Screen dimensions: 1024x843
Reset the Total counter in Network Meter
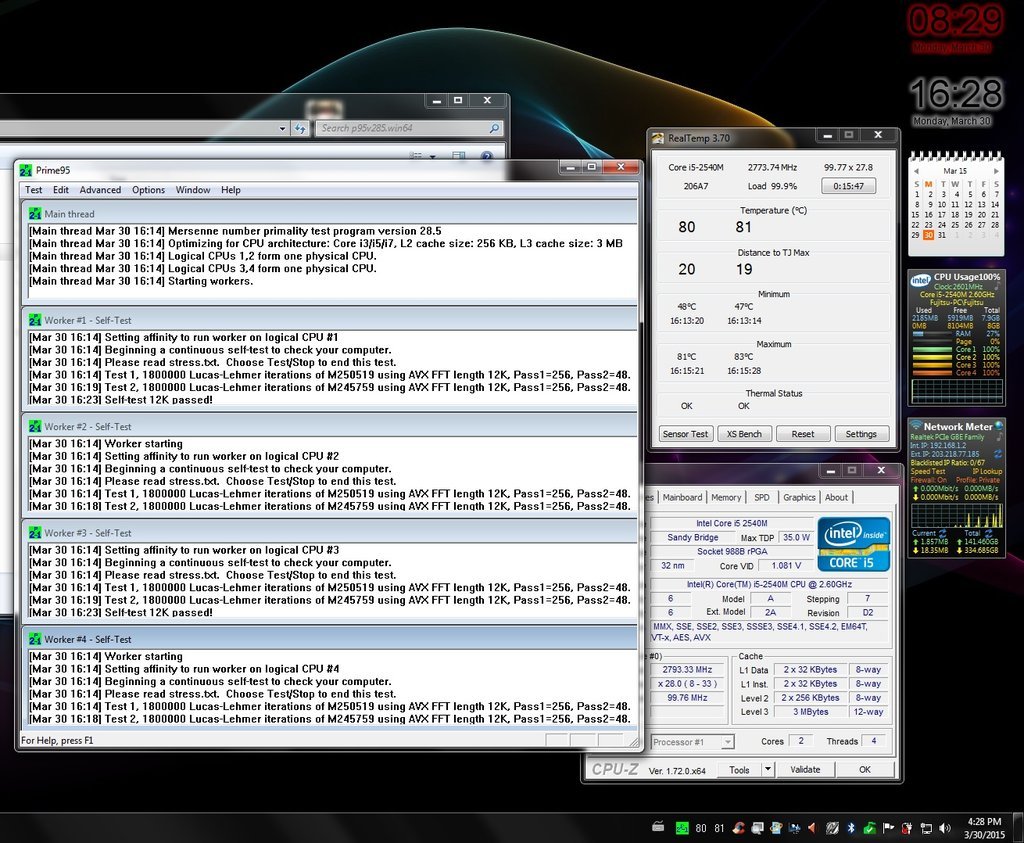989,533
